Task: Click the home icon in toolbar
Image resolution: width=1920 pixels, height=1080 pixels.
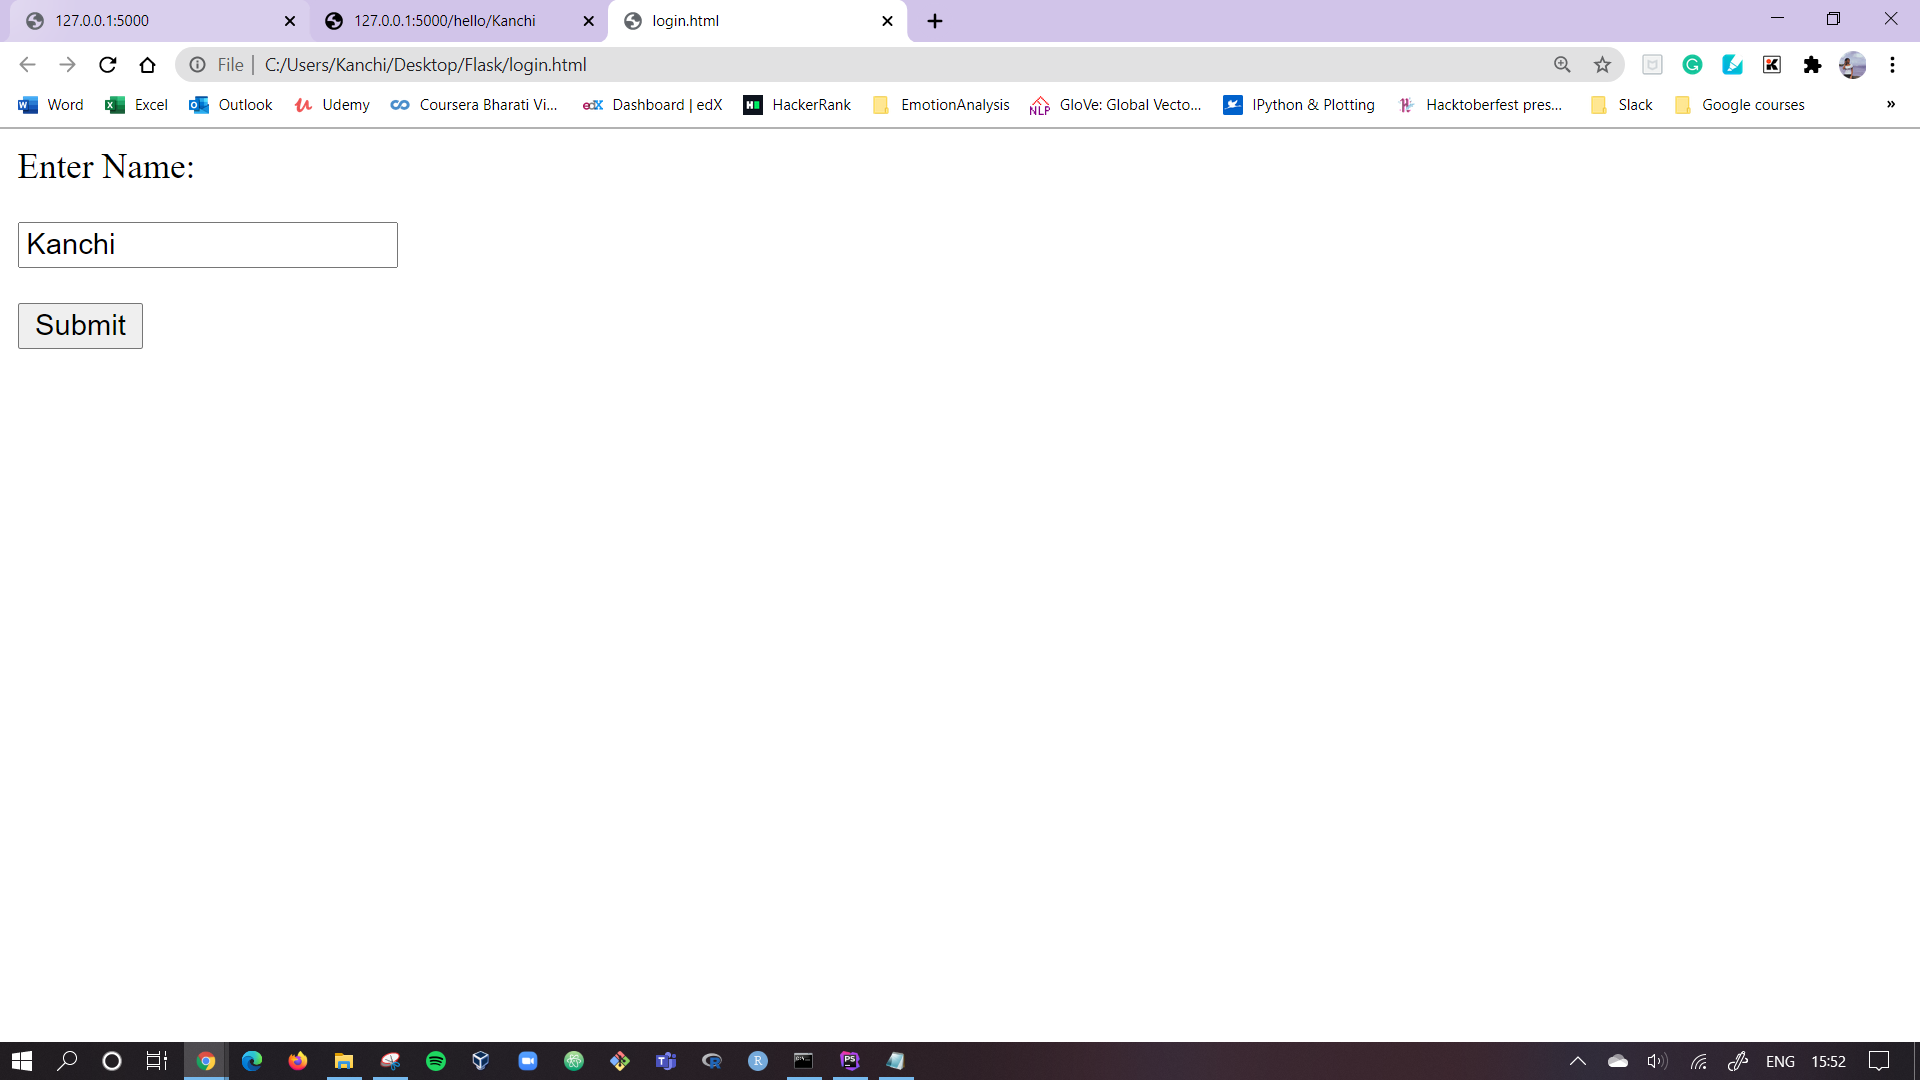Action: [x=147, y=65]
